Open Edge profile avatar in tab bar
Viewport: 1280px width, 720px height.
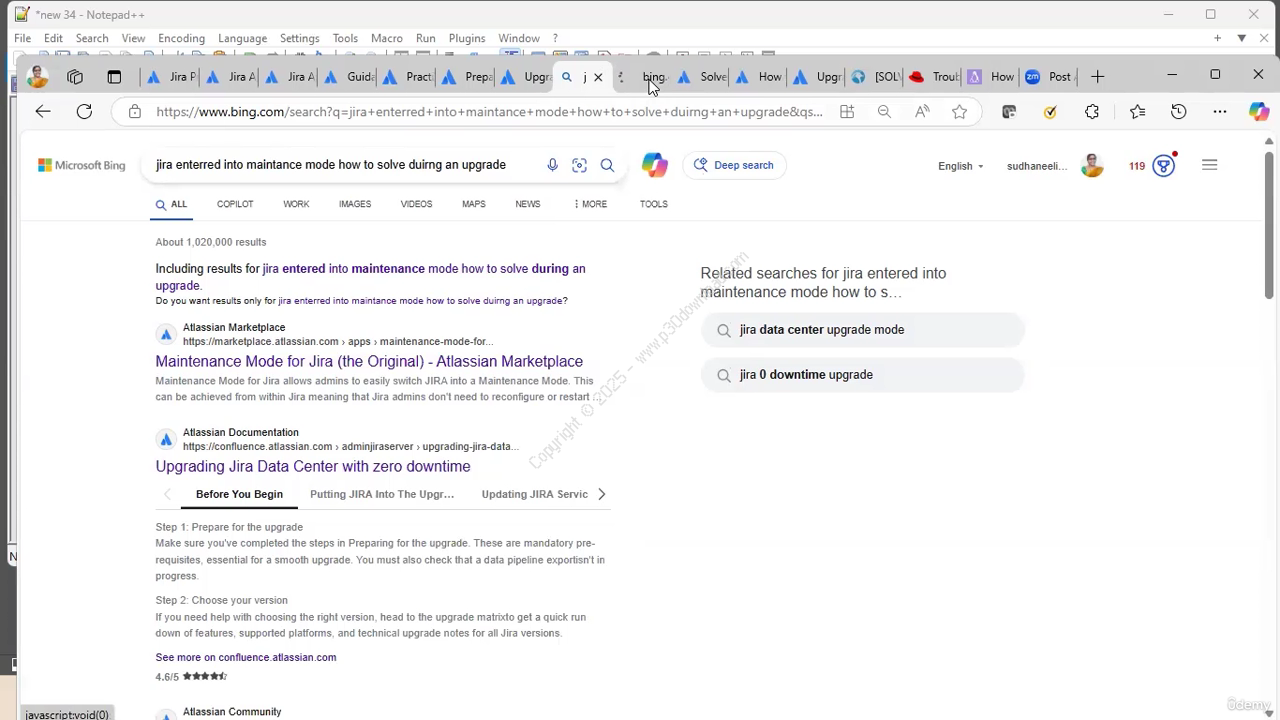pos(37,77)
